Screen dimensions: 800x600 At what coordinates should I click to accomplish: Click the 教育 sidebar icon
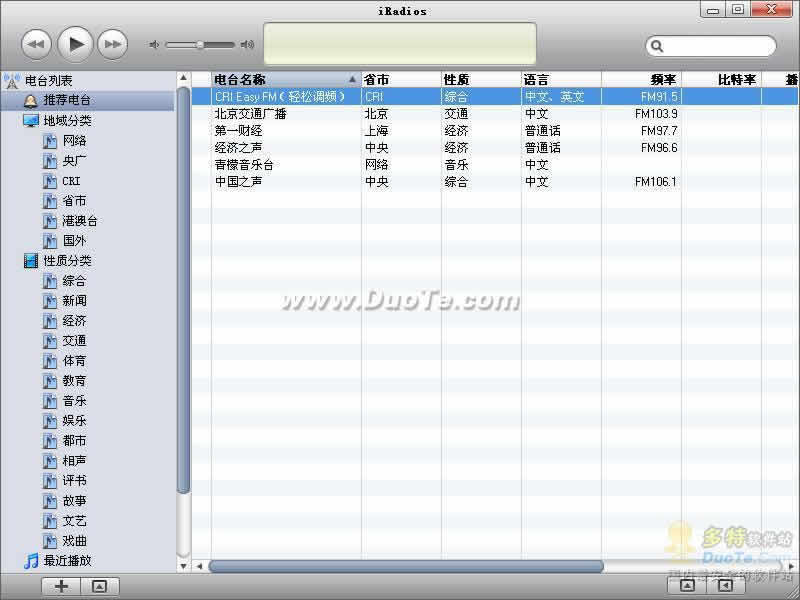(49, 381)
